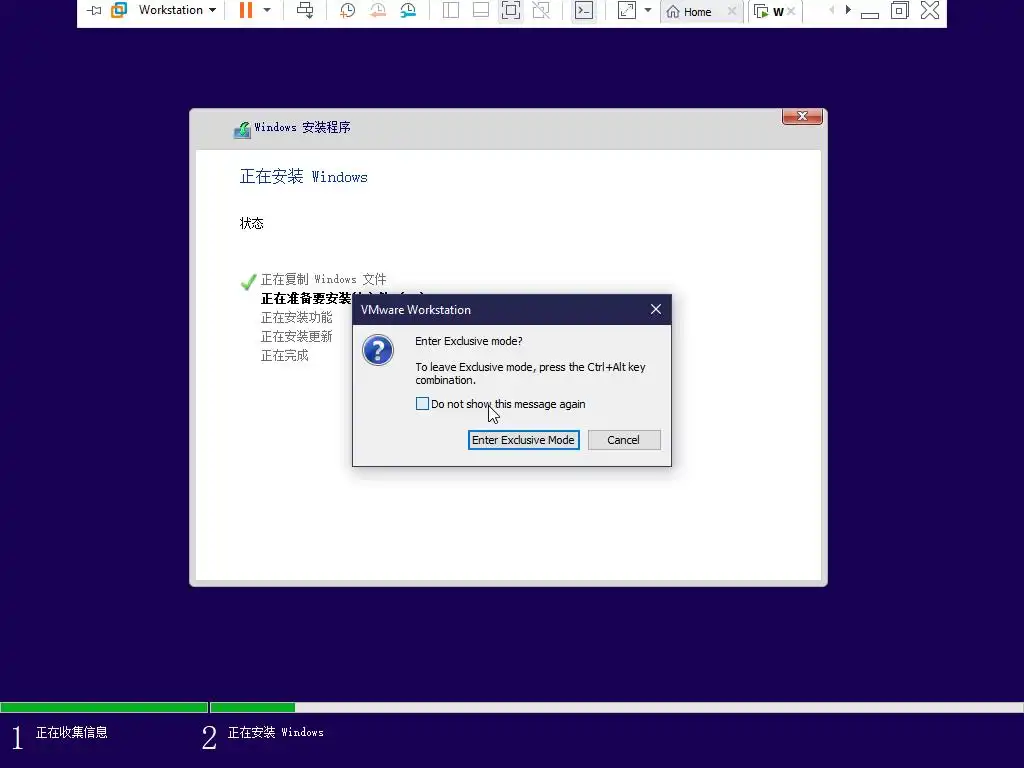Click the stretch guest display icon
This screenshot has height=768, width=1024.
[626, 10]
